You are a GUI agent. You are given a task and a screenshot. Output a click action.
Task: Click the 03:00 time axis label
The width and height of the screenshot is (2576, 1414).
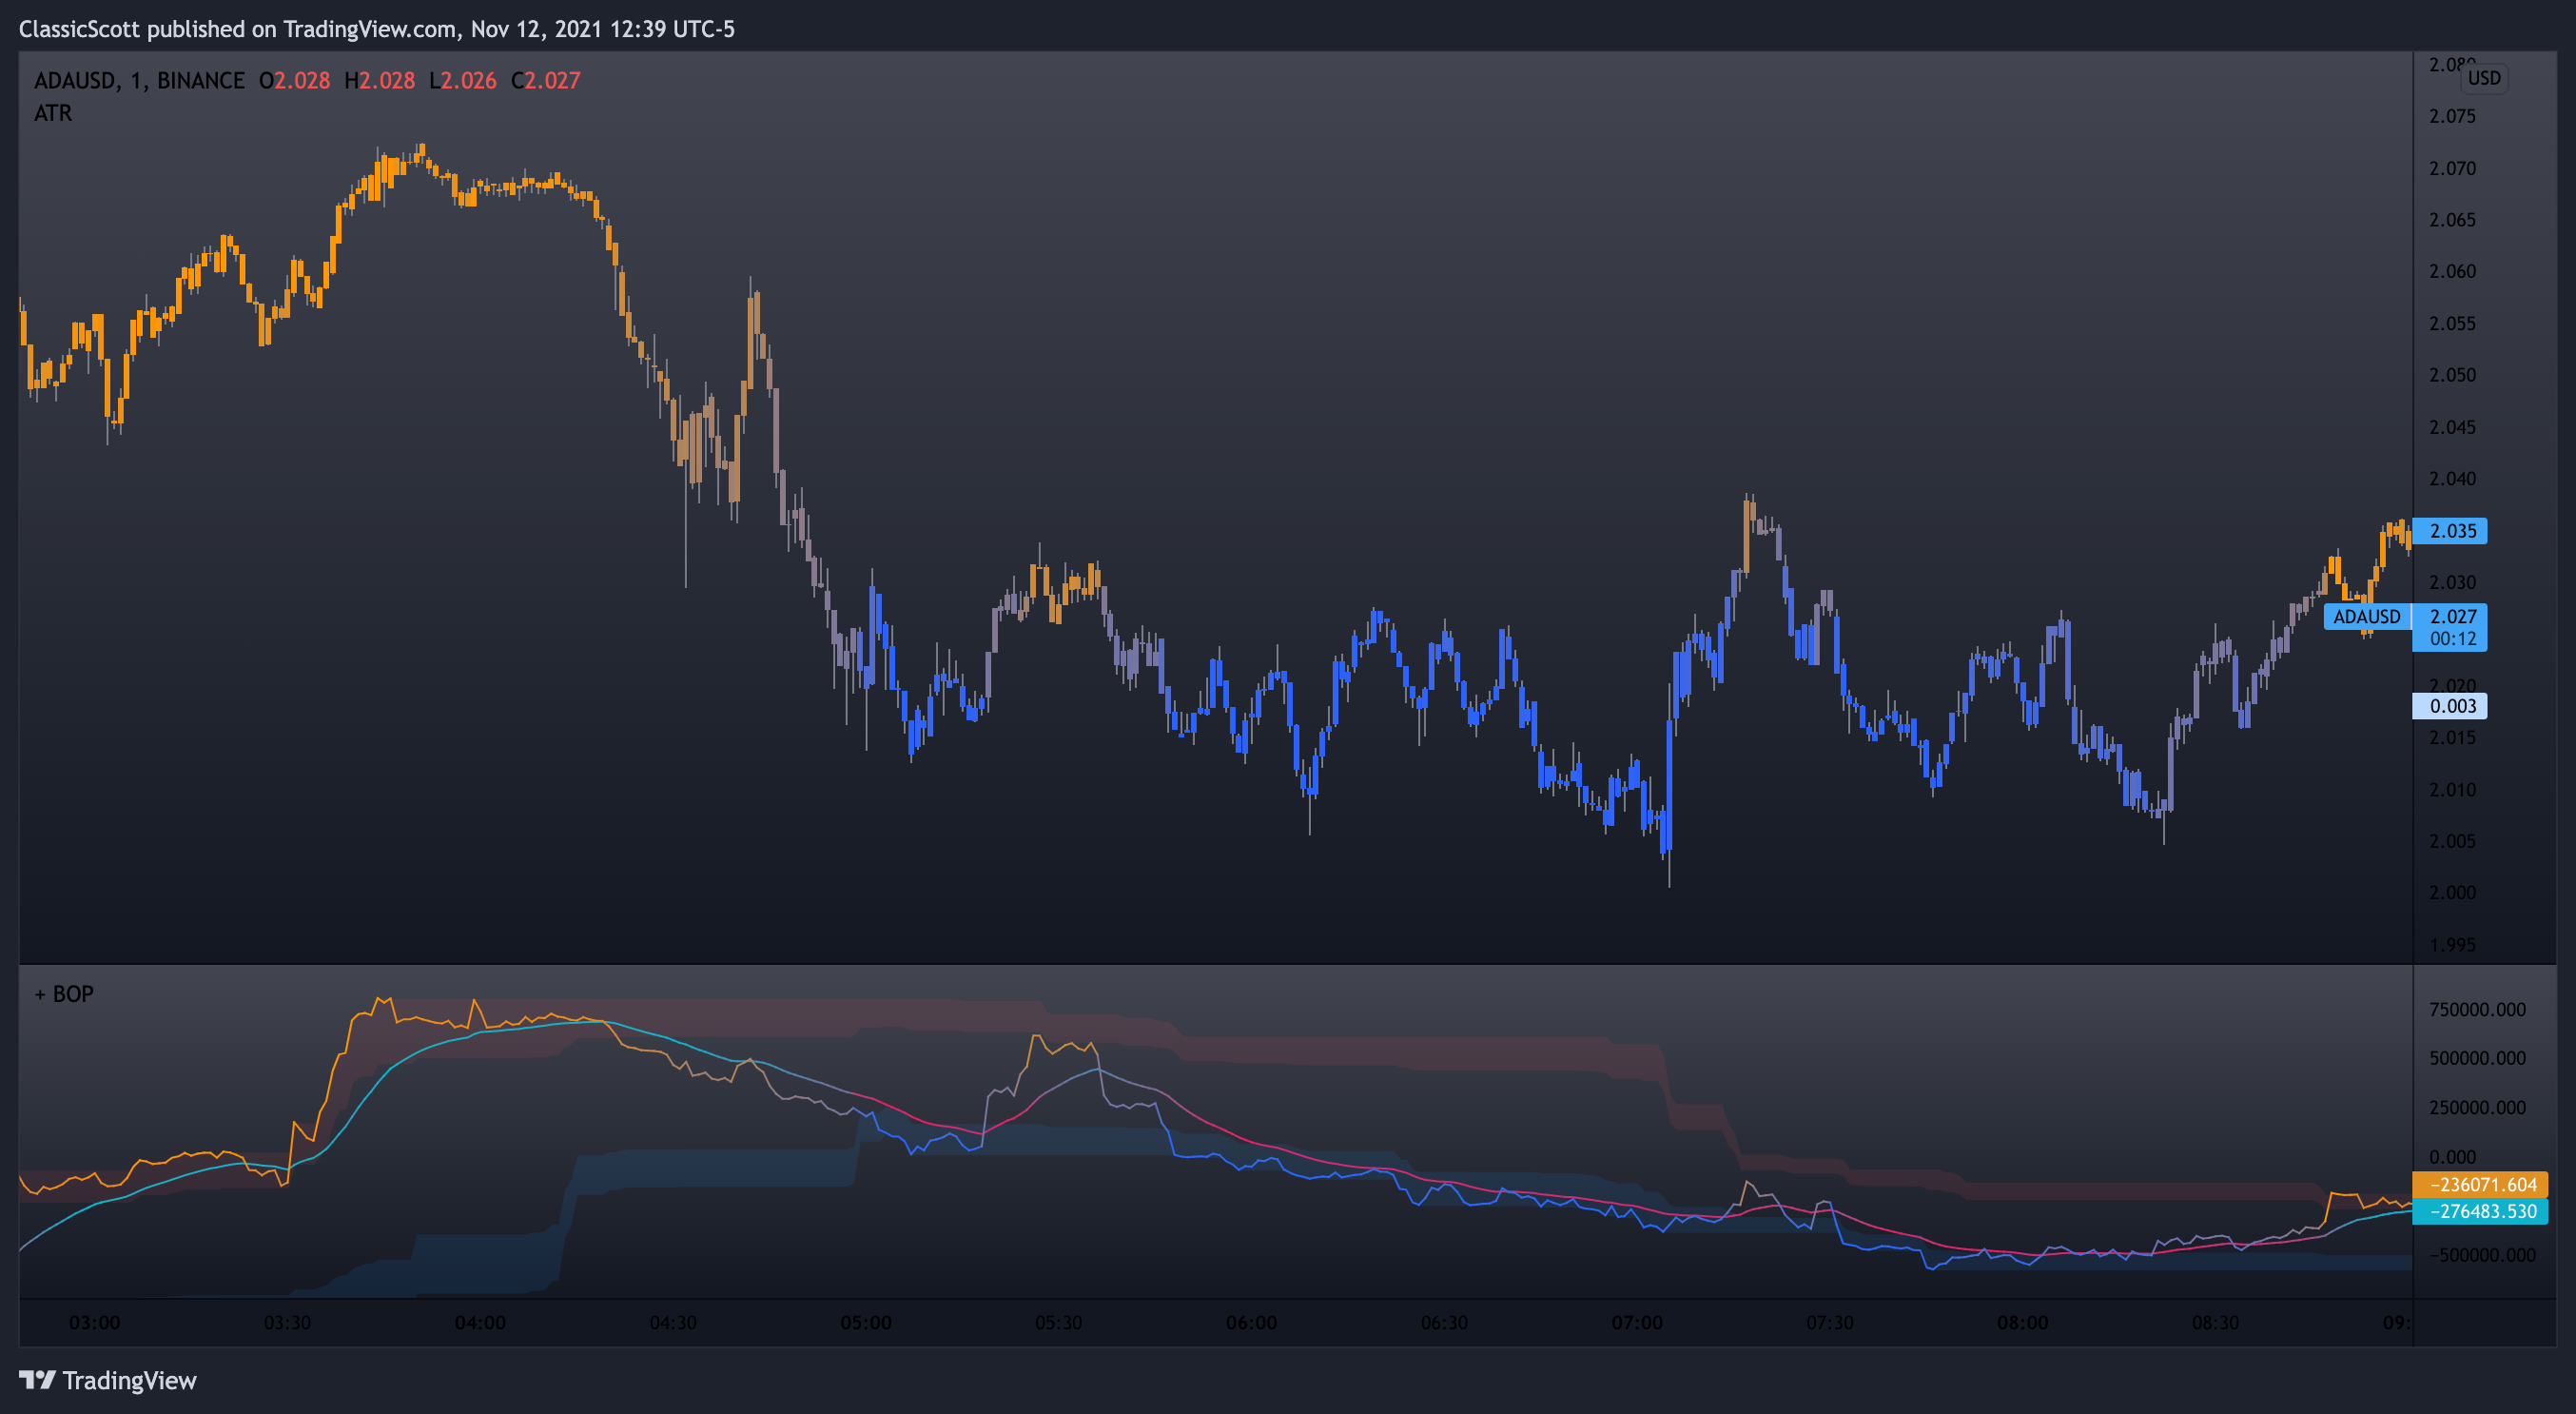94,1323
